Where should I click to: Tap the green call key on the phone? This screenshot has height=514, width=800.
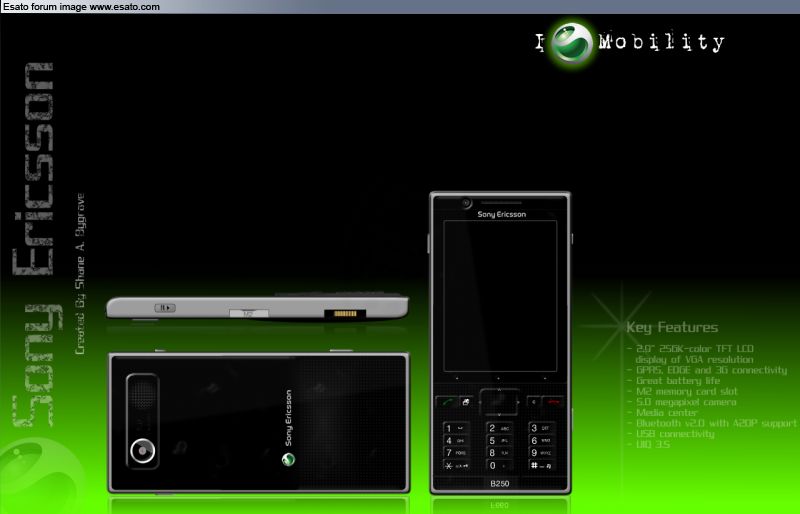point(447,402)
